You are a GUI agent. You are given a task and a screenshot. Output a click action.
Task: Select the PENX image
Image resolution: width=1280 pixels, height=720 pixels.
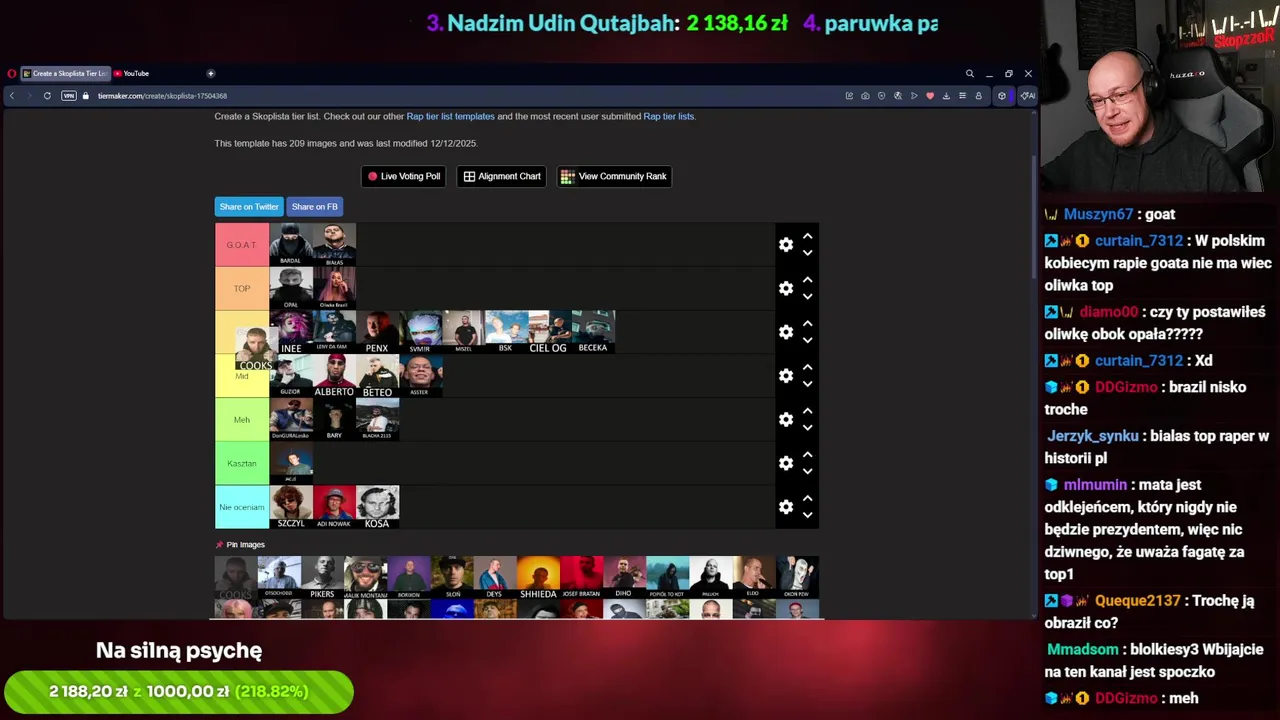377,332
